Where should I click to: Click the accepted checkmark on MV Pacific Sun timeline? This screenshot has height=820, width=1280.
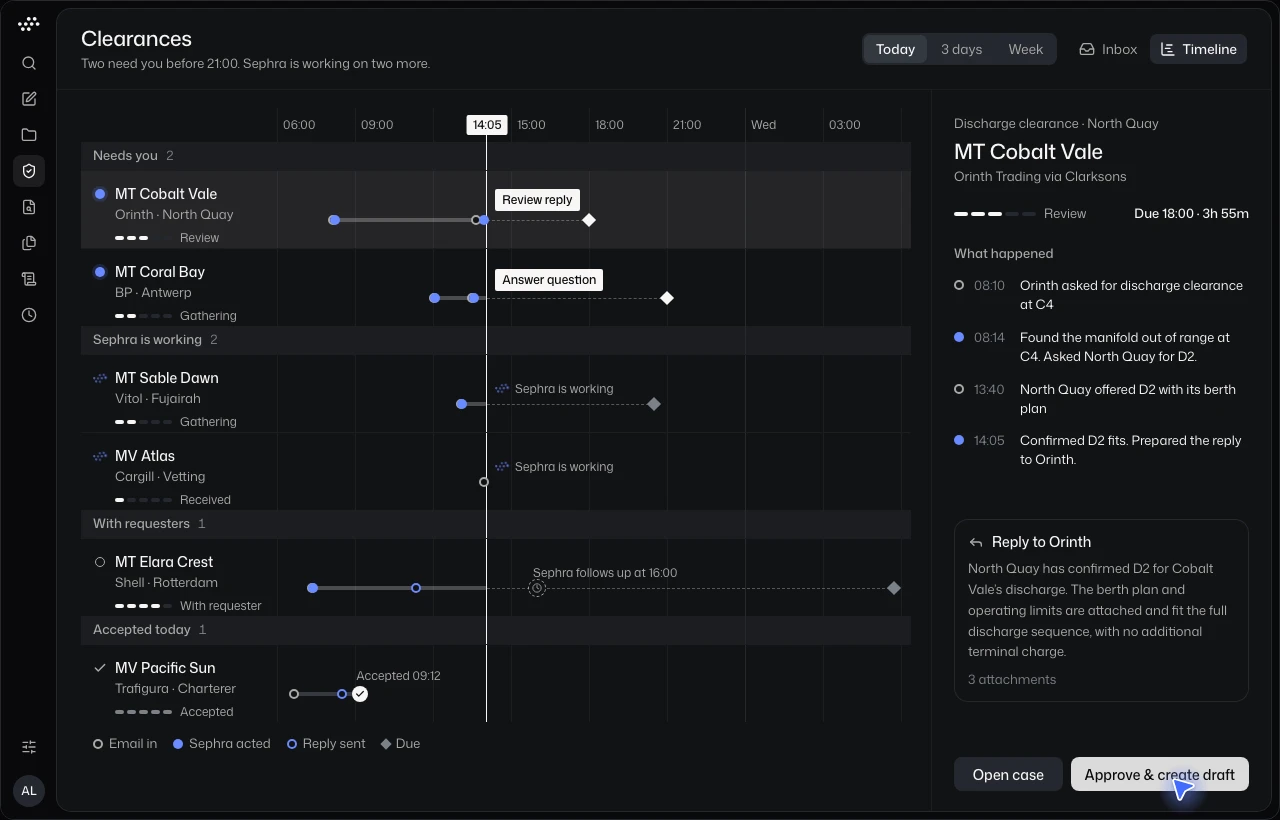tap(360, 694)
